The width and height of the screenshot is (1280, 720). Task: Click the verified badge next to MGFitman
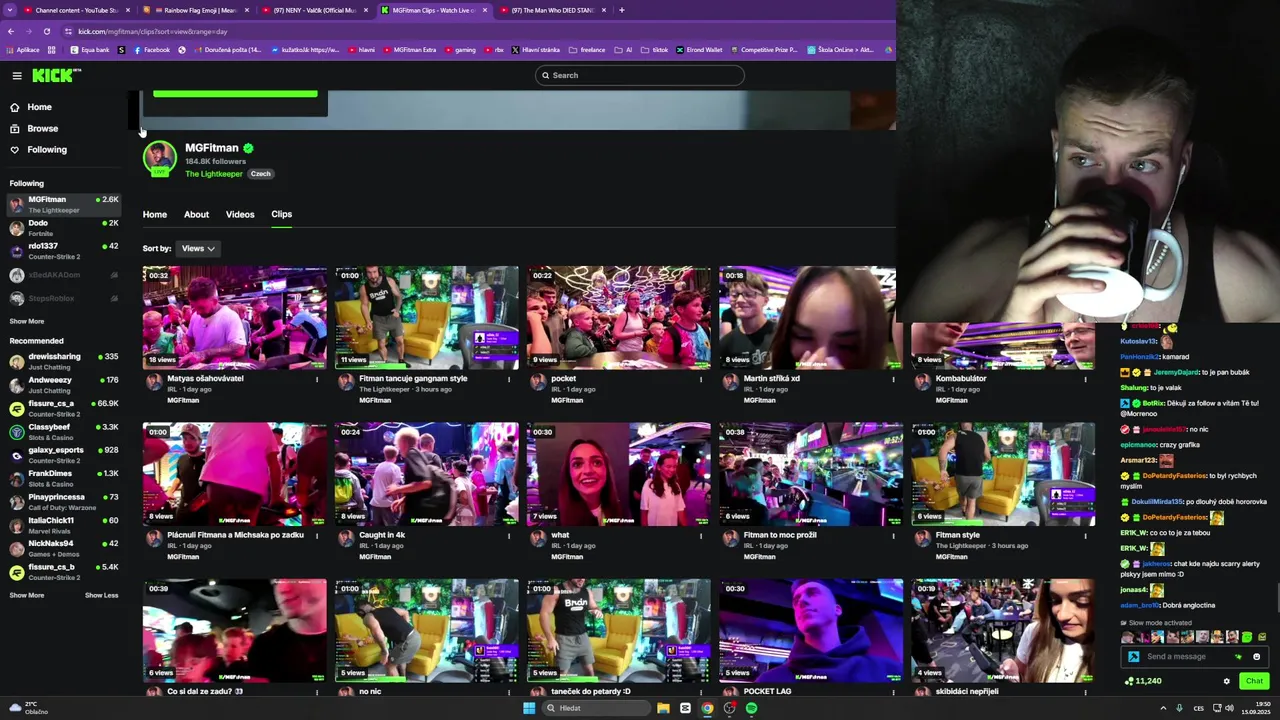click(x=248, y=148)
